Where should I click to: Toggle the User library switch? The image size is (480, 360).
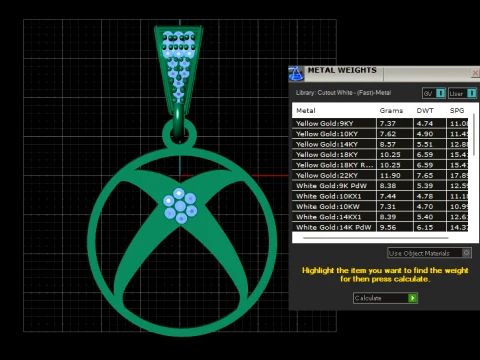(x=462, y=93)
